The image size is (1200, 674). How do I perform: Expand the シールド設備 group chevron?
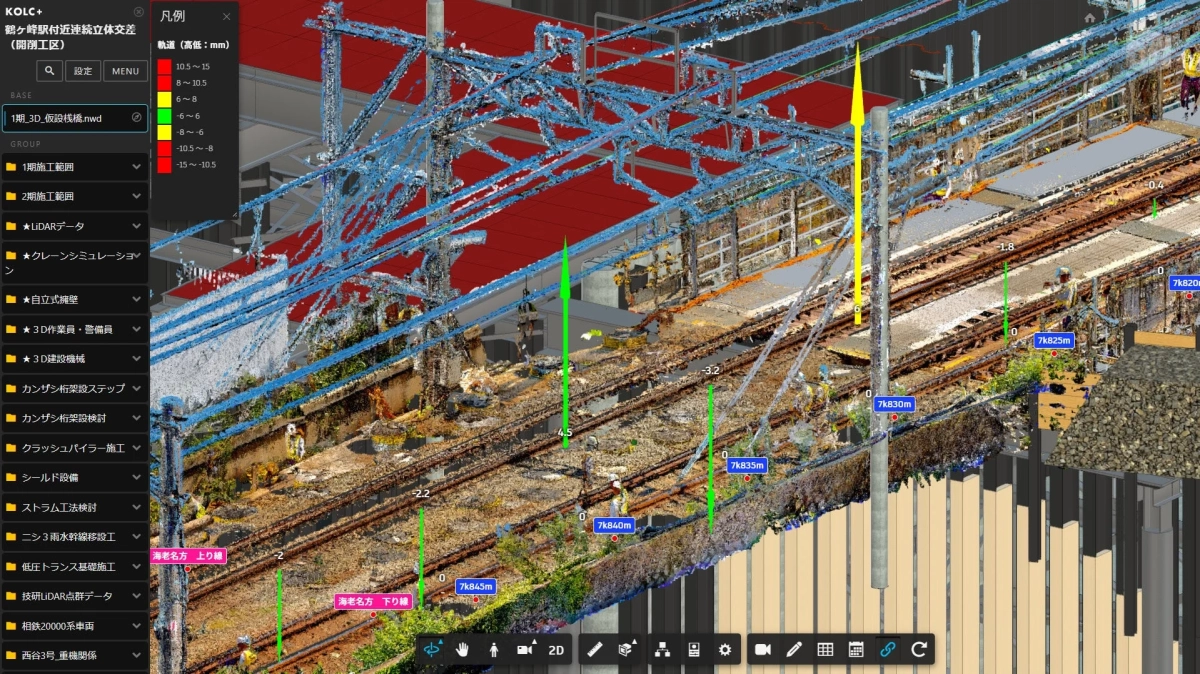pos(136,478)
